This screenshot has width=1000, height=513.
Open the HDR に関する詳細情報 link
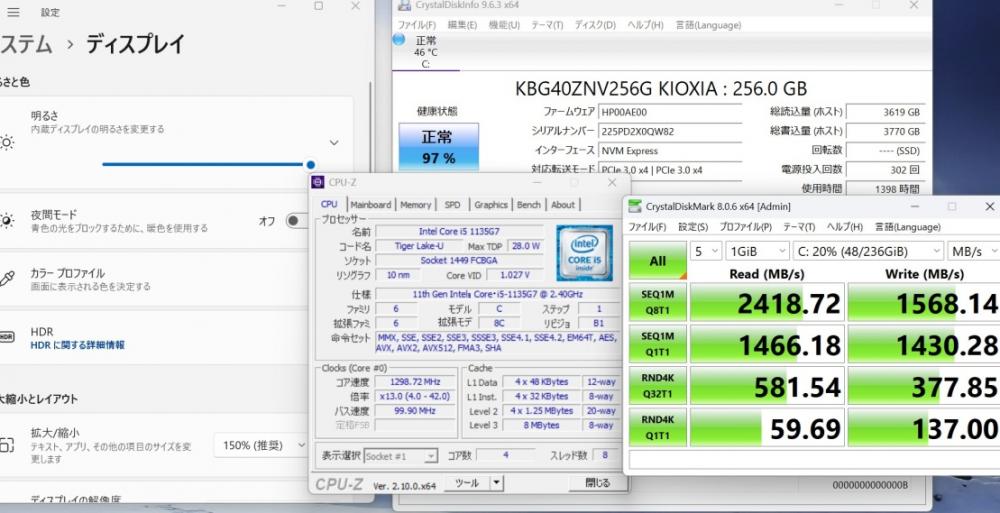pyautogui.click(x=78, y=345)
